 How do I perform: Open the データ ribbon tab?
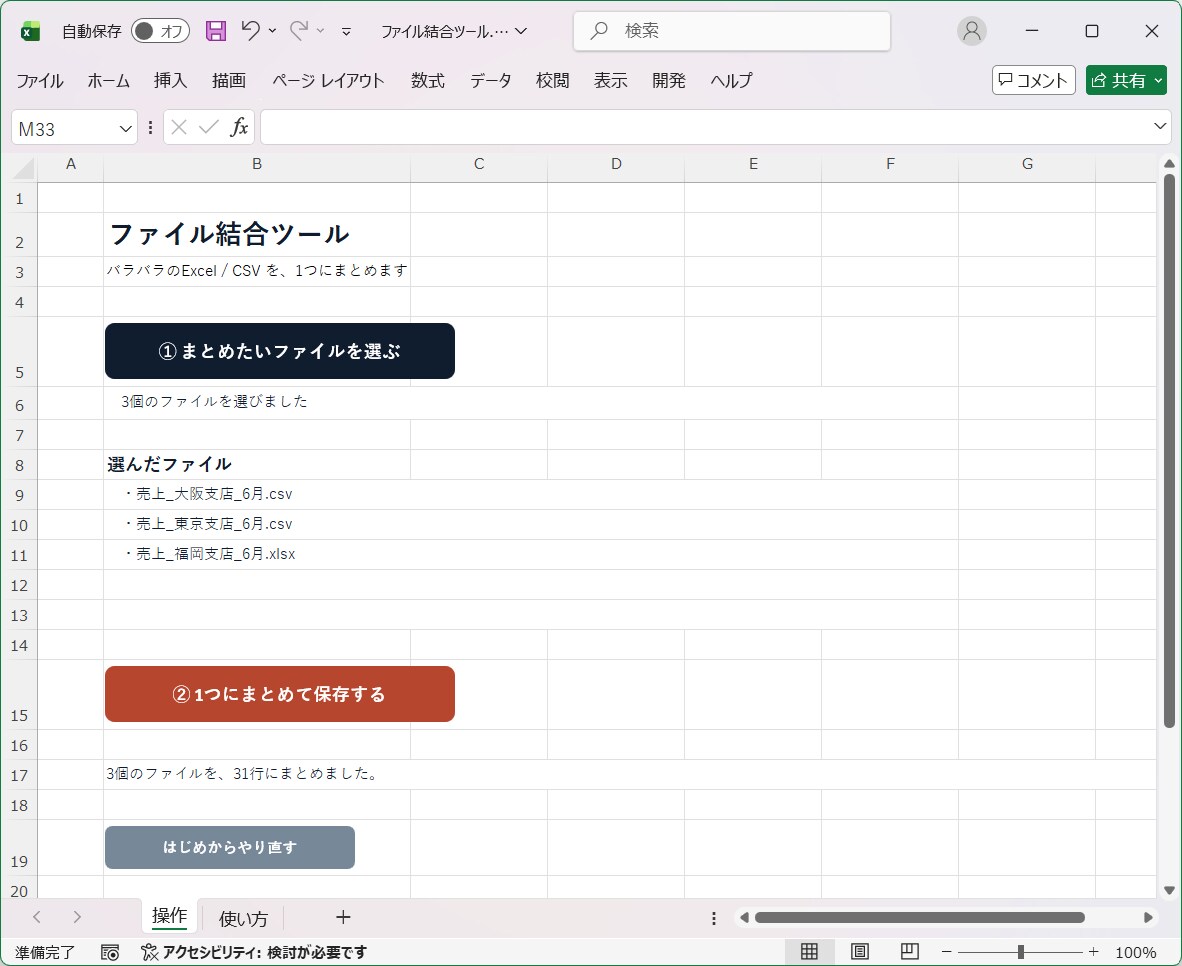(491, 81)
